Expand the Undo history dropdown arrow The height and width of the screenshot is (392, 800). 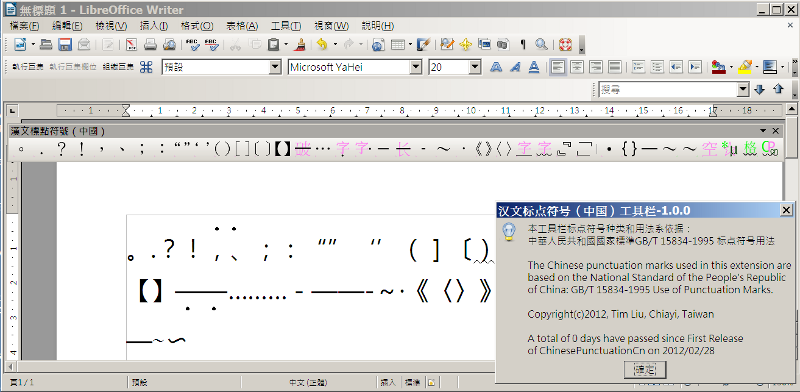335,45
